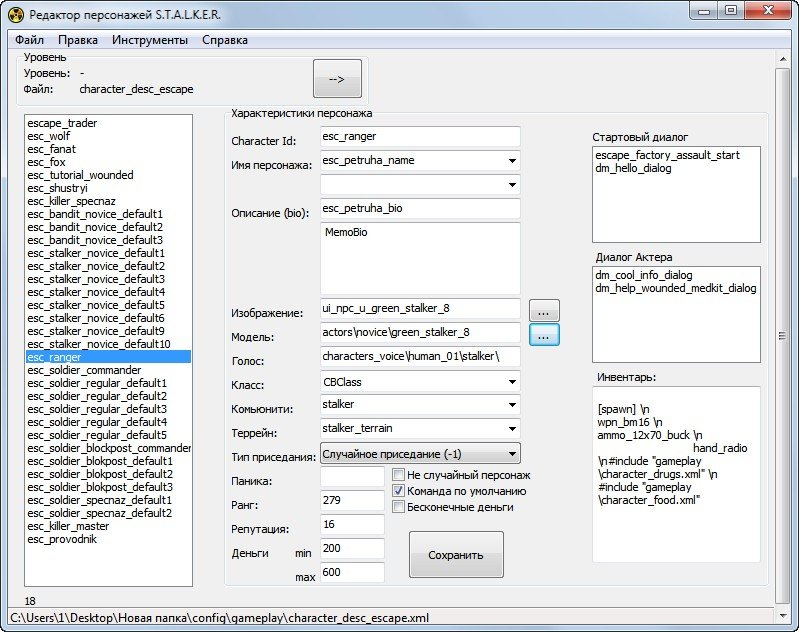
Task: Click the arrow button next to level file
Action: coord(336,79)
